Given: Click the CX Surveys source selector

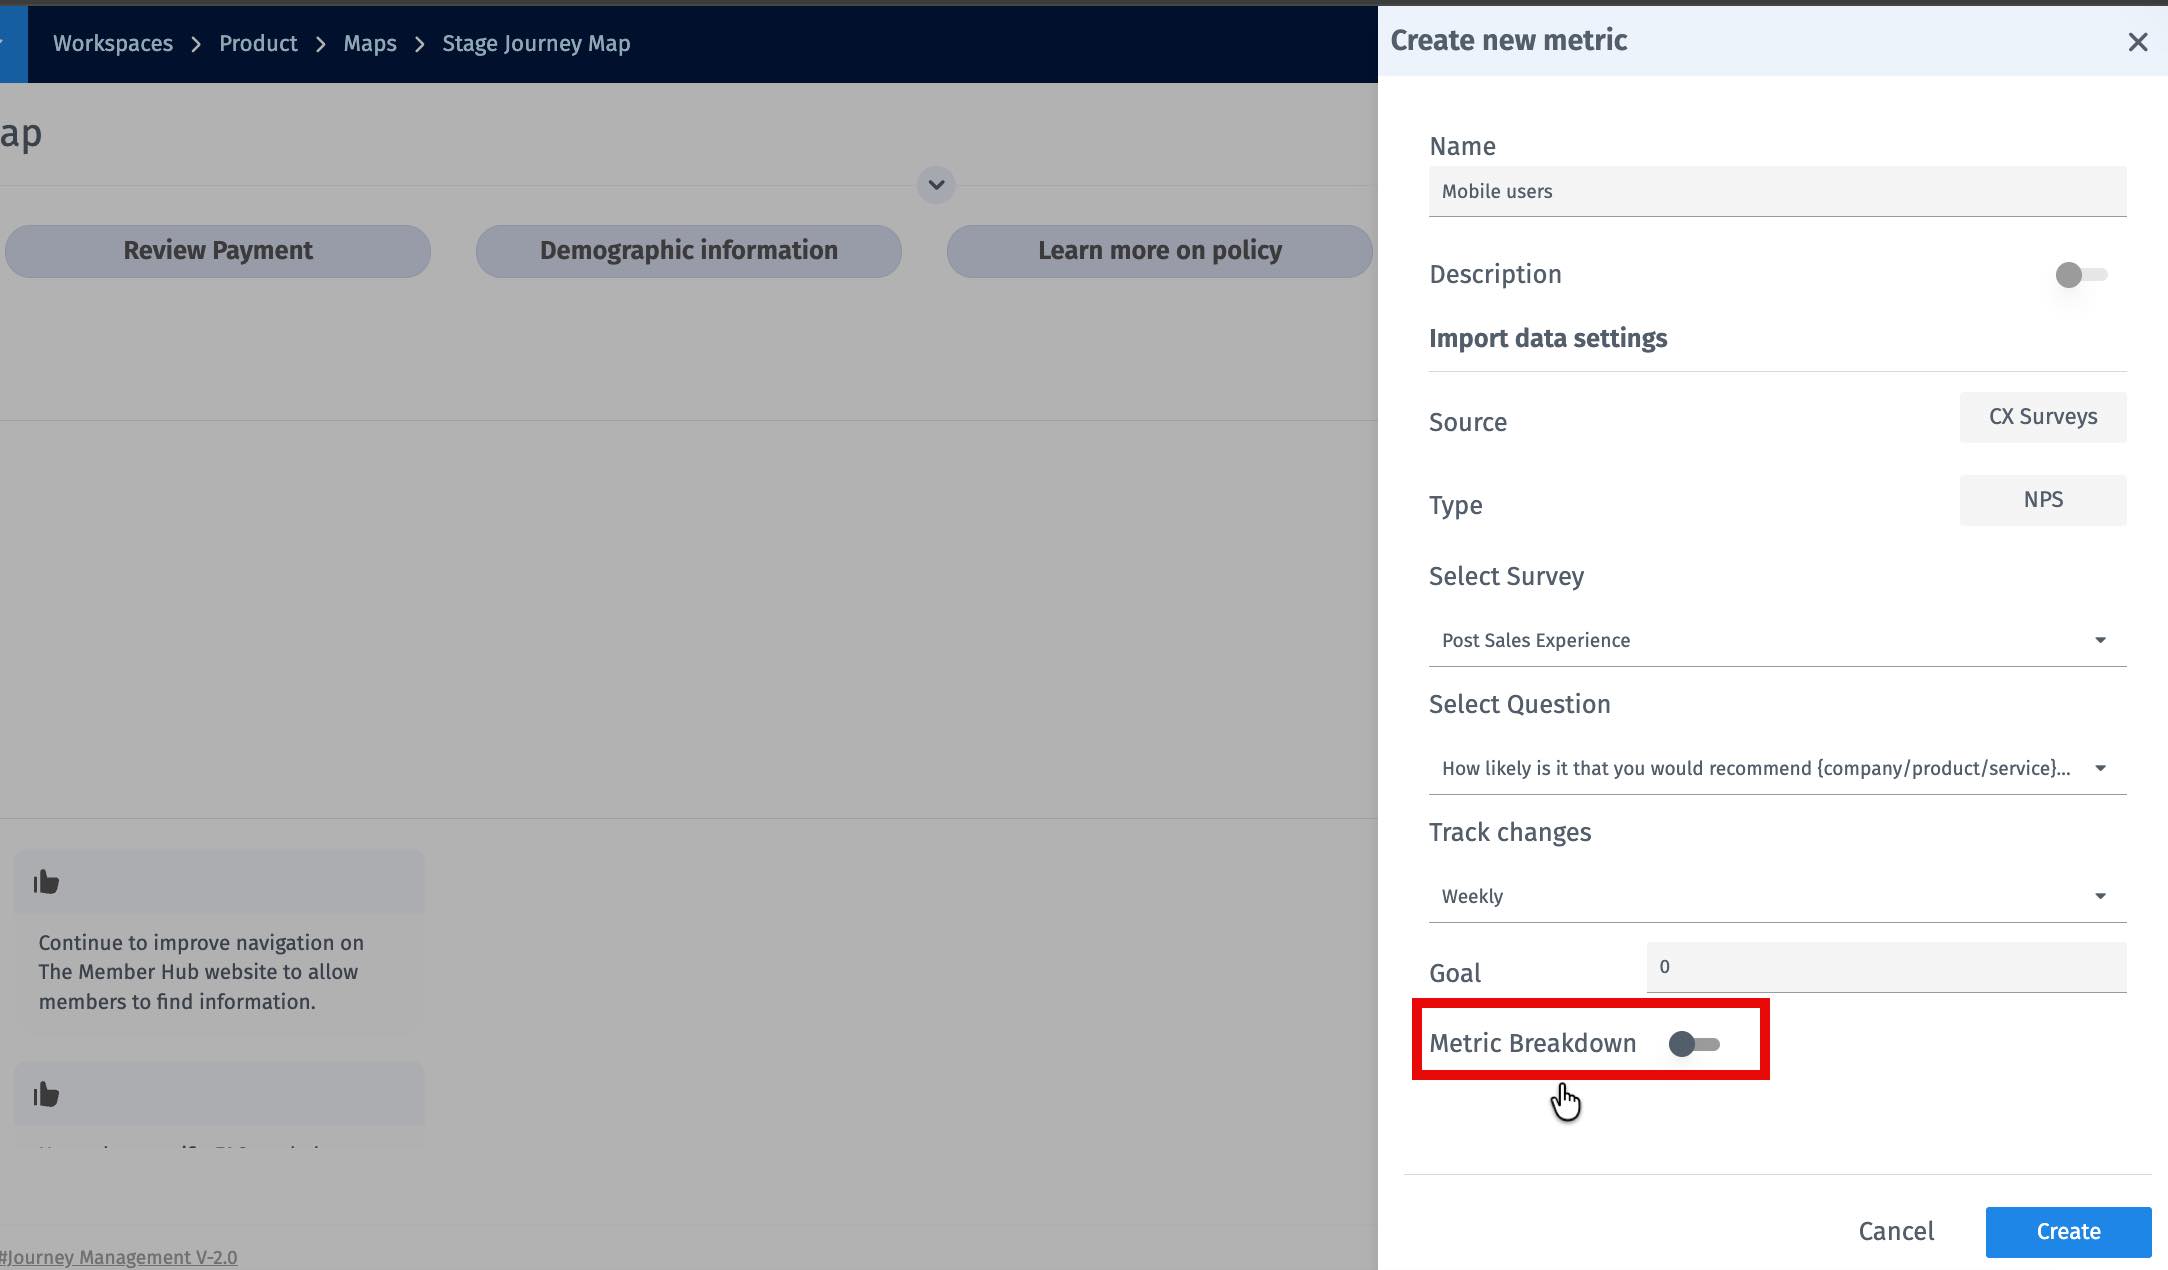Looking at the screenshot, I should pos(2042,417).
